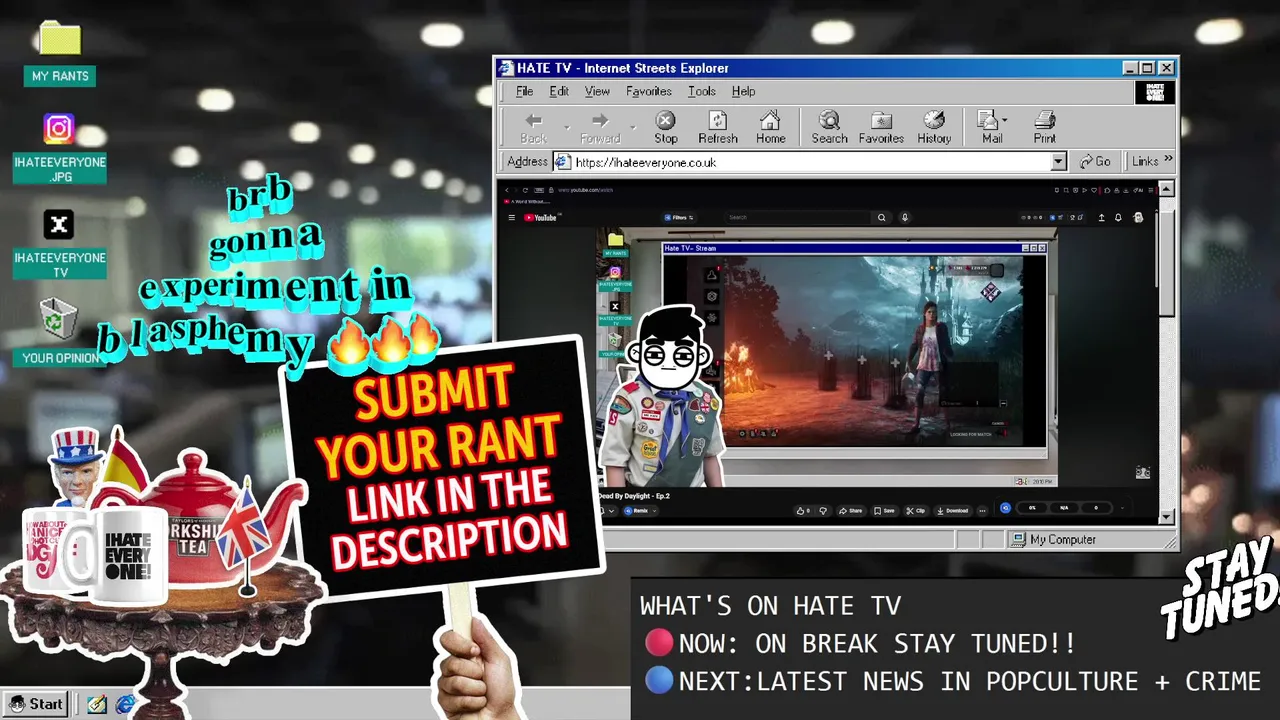Click the YouTube Share button
Image resolution: width=1280 pixels, height=720 pixels.
(850, 510)
